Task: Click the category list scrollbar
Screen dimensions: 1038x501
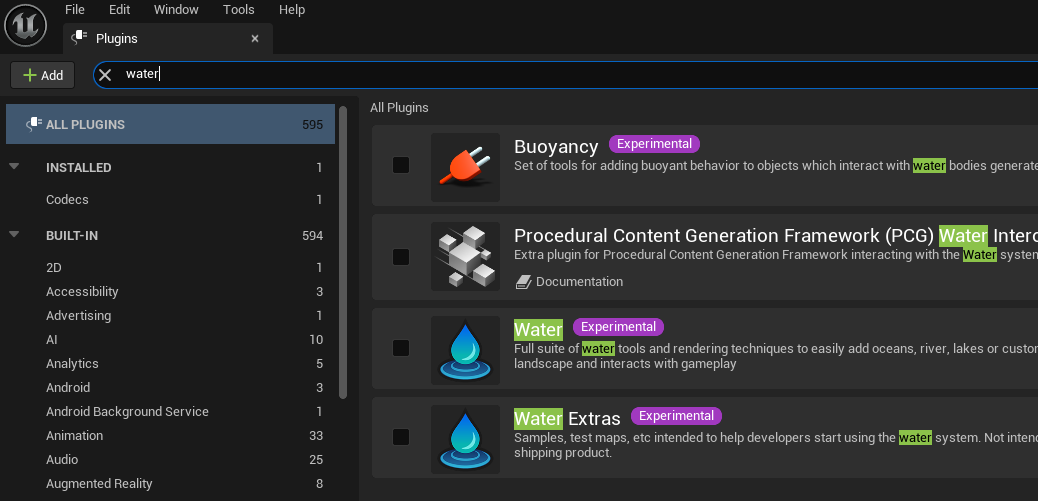Action: (x=343, y=251)
